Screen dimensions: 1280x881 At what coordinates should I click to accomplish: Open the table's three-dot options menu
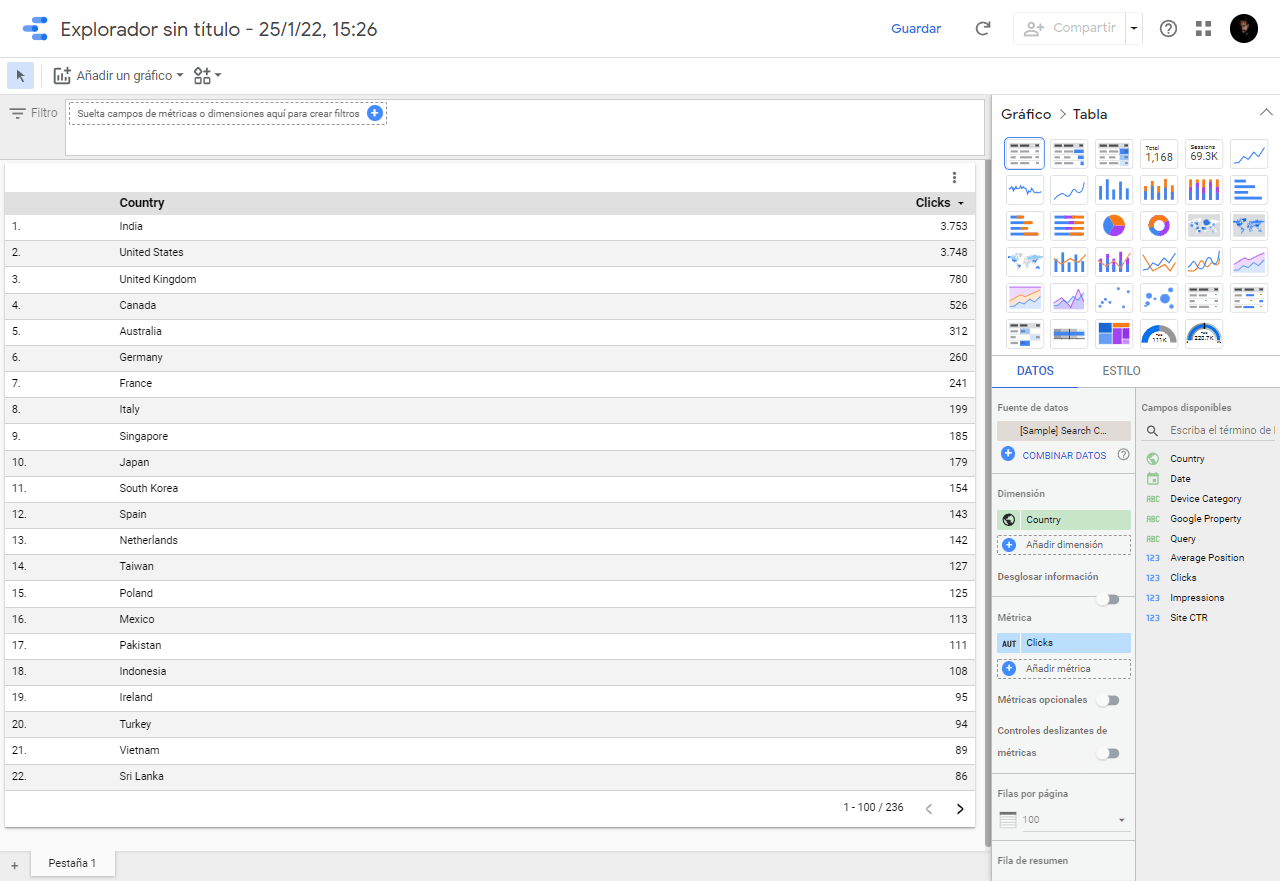pos(954,178)
